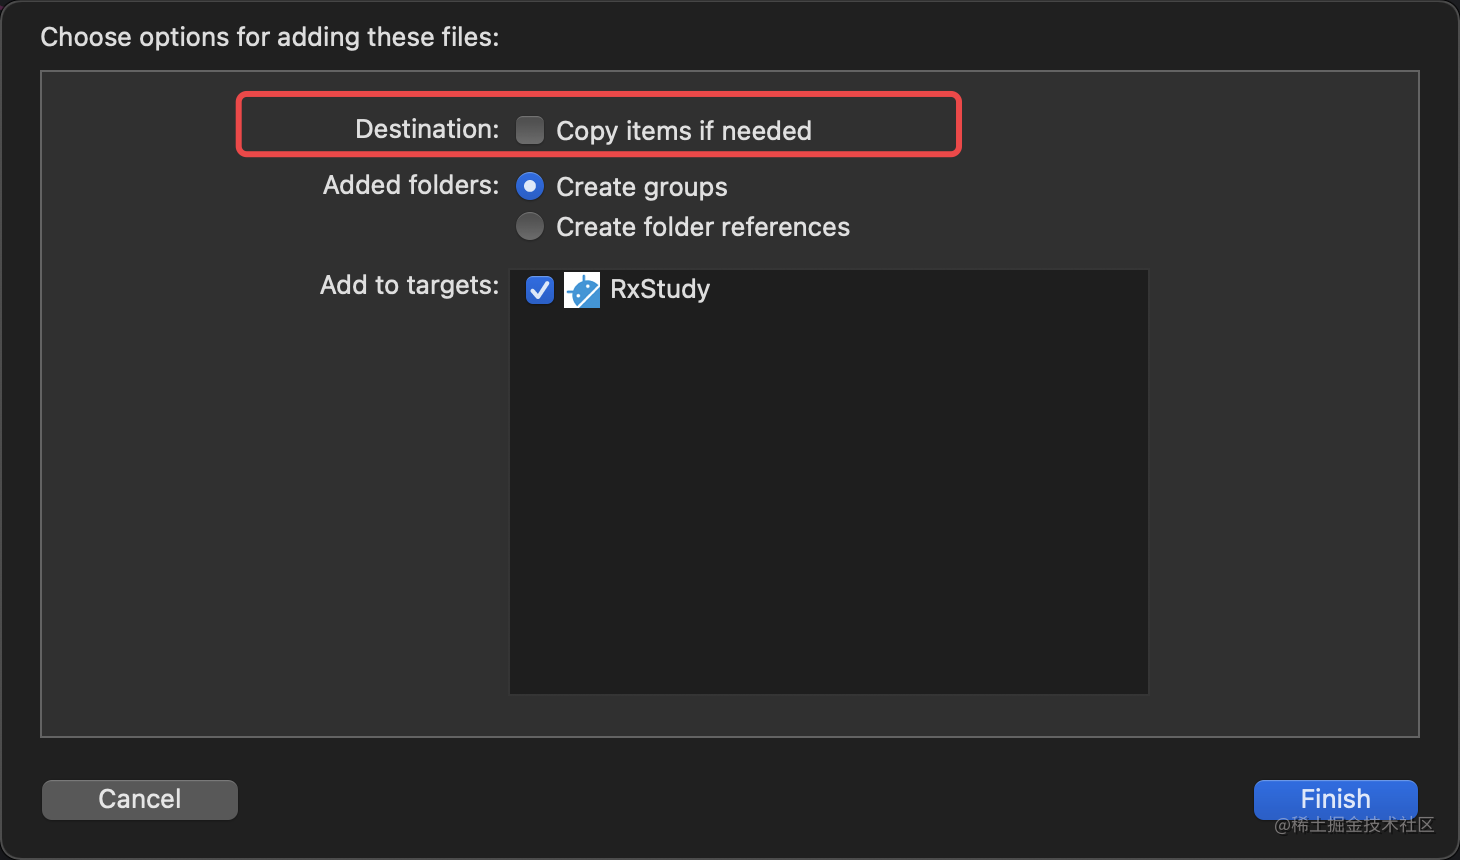The image size is (1460, 860).
Task: Click the Copy items if needed label
Action: [684, 131]
